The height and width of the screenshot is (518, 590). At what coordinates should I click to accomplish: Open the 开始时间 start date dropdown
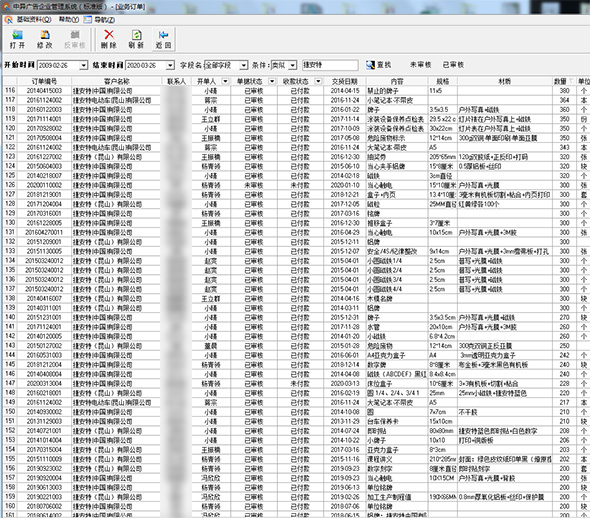pyautogui.click(x=84, y=65)
